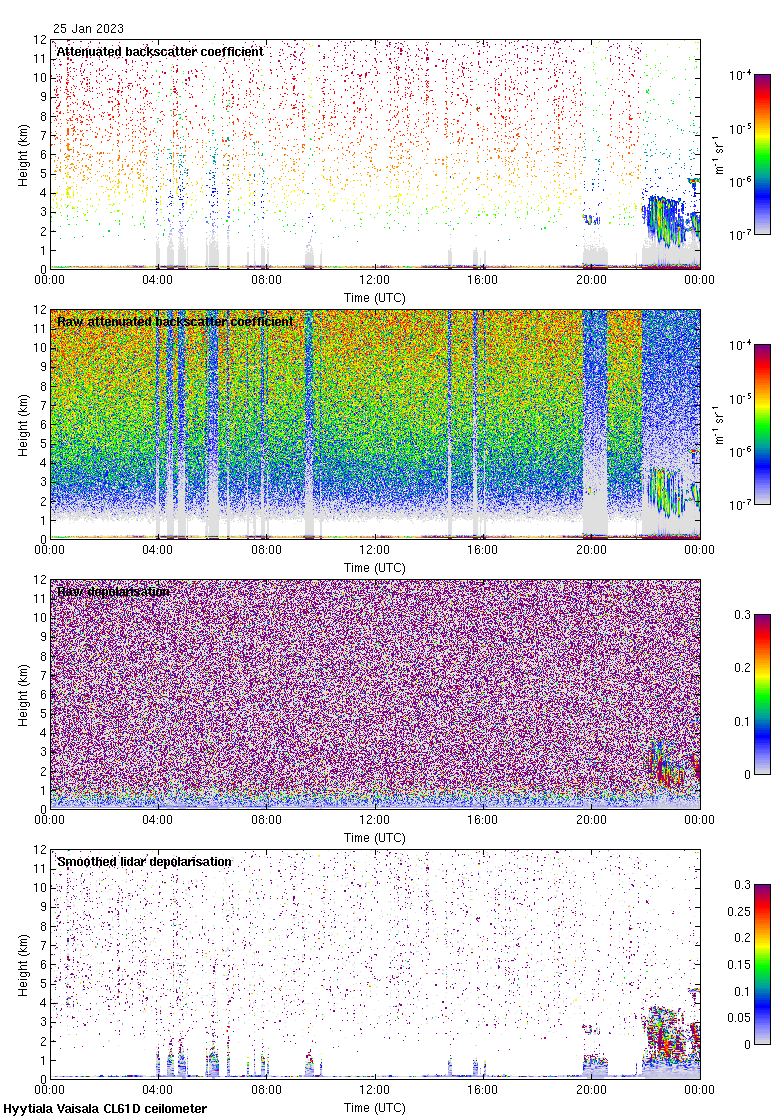Click the 'm⁻¹ sr⁻¹' unit label of the top colorbar
The image size is (780, 1120).
pos(719,154)
